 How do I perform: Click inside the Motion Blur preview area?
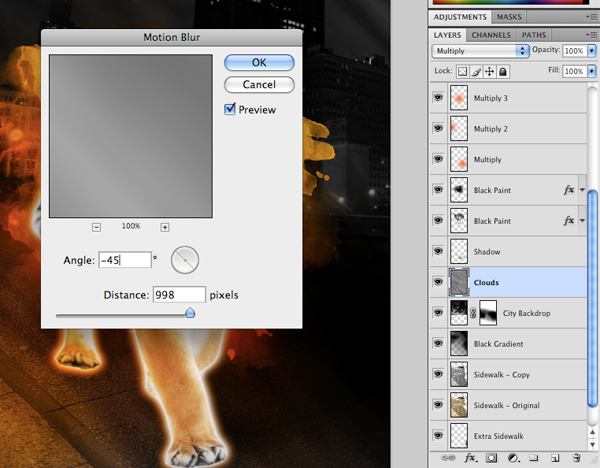[131, 136]
